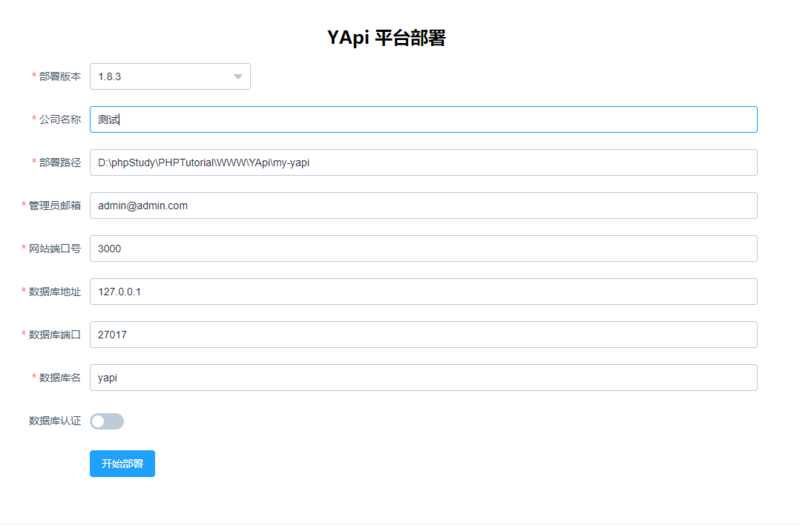Click the 管理员邮箱 label

(x=55, y=206)
